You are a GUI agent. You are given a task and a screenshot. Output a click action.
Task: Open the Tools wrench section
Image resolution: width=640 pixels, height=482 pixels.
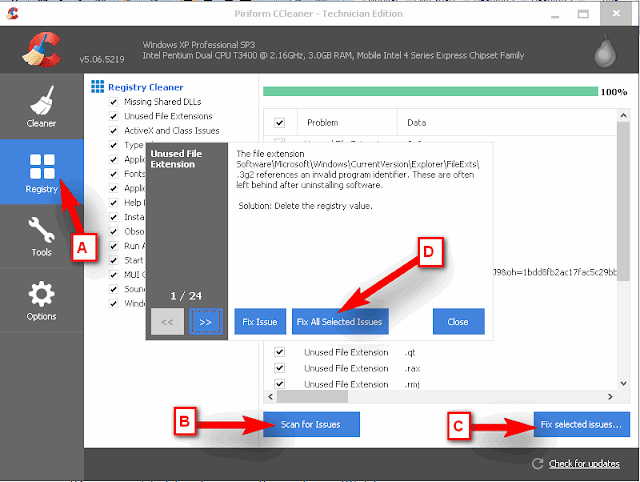pyautogui.click(x=41, y=236)
